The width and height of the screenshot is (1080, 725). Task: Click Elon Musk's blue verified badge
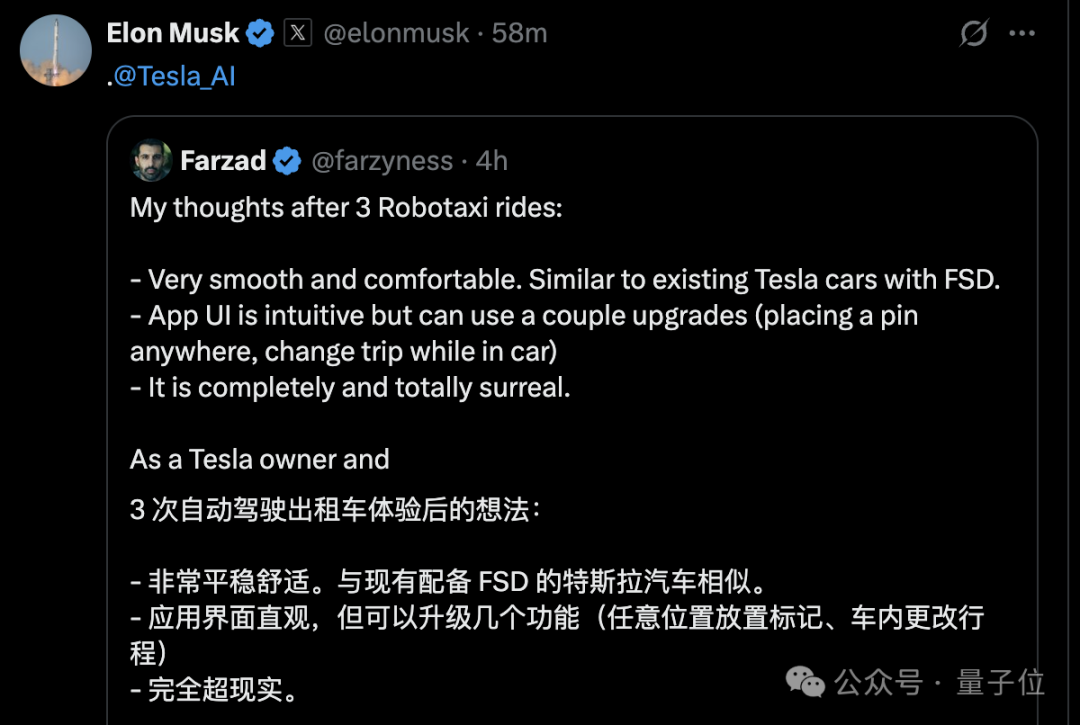click(261, 33)
